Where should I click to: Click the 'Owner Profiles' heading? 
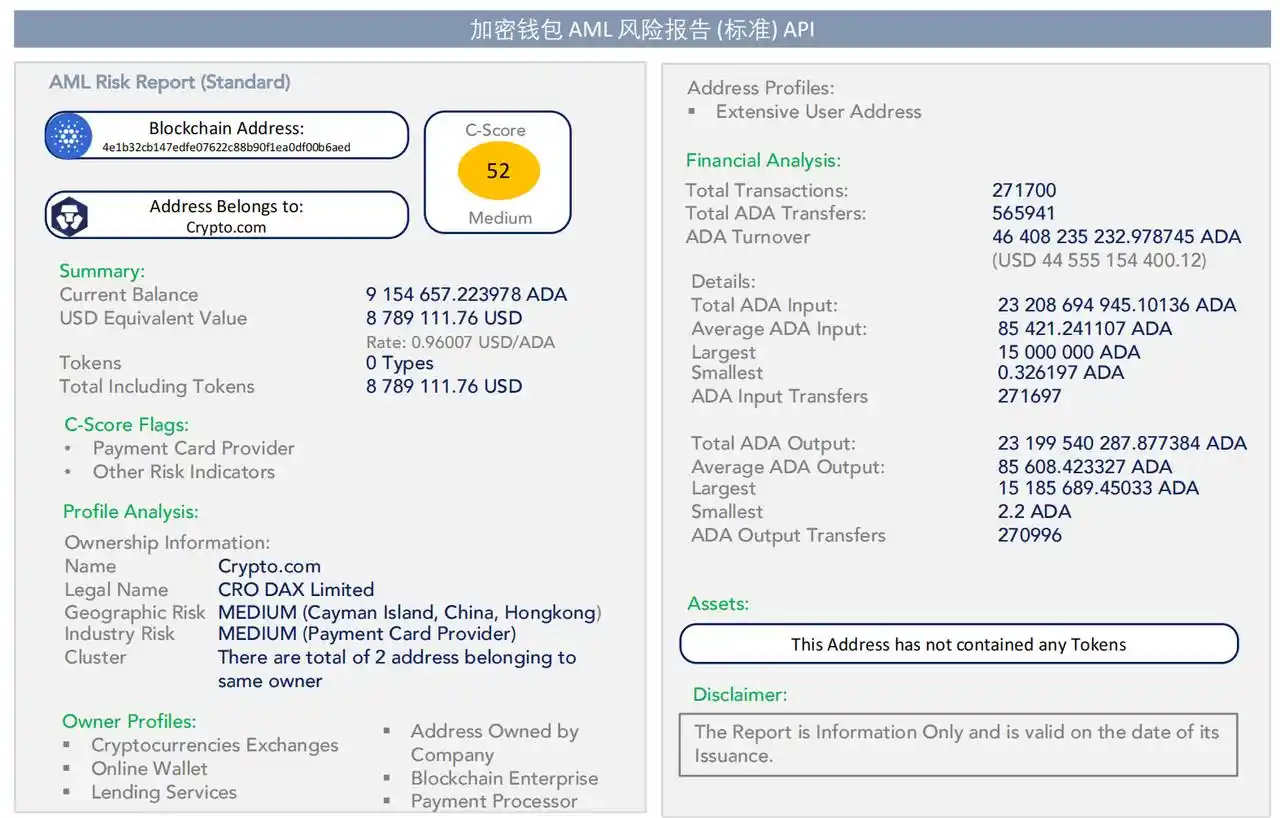[129, 721]
